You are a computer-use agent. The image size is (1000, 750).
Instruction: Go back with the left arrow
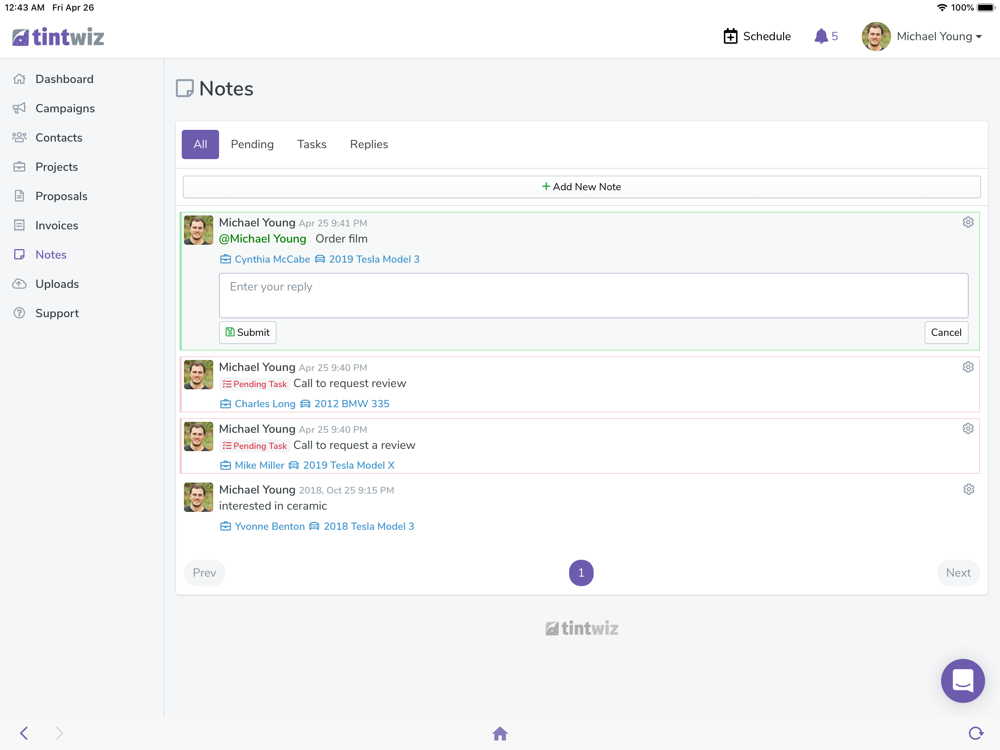24,733
